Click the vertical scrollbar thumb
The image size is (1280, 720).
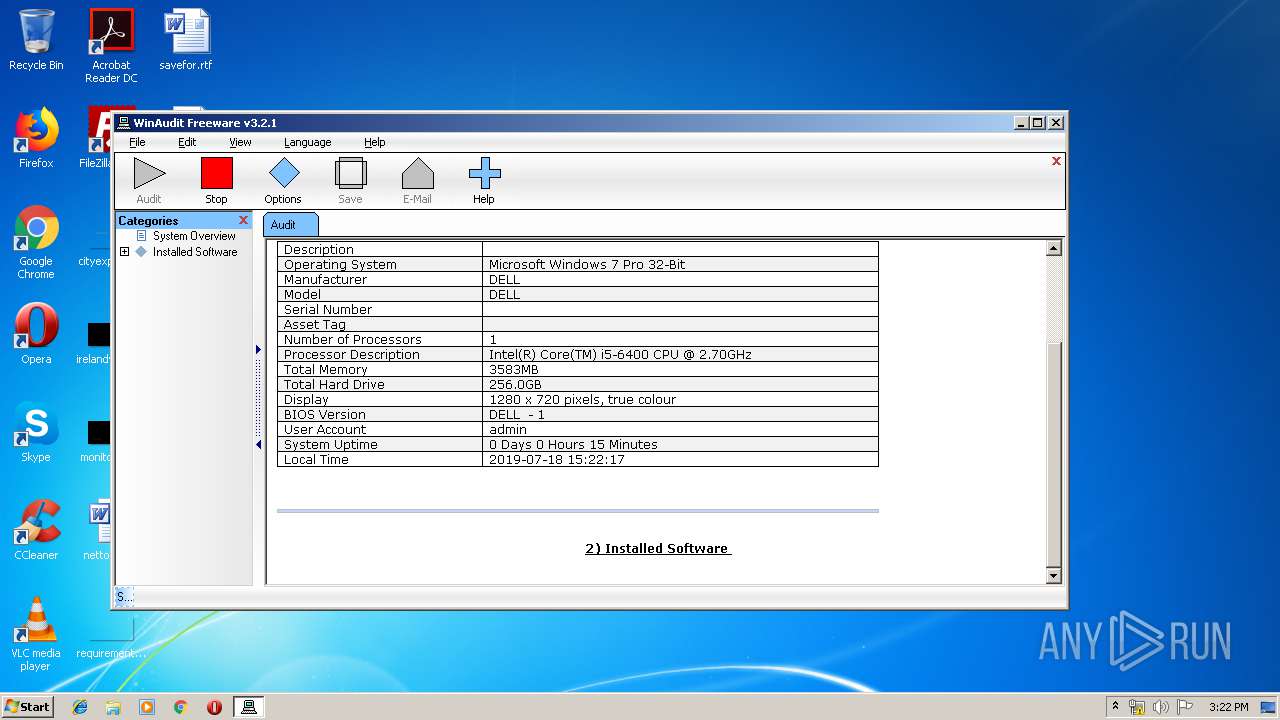coord(1053,455)
